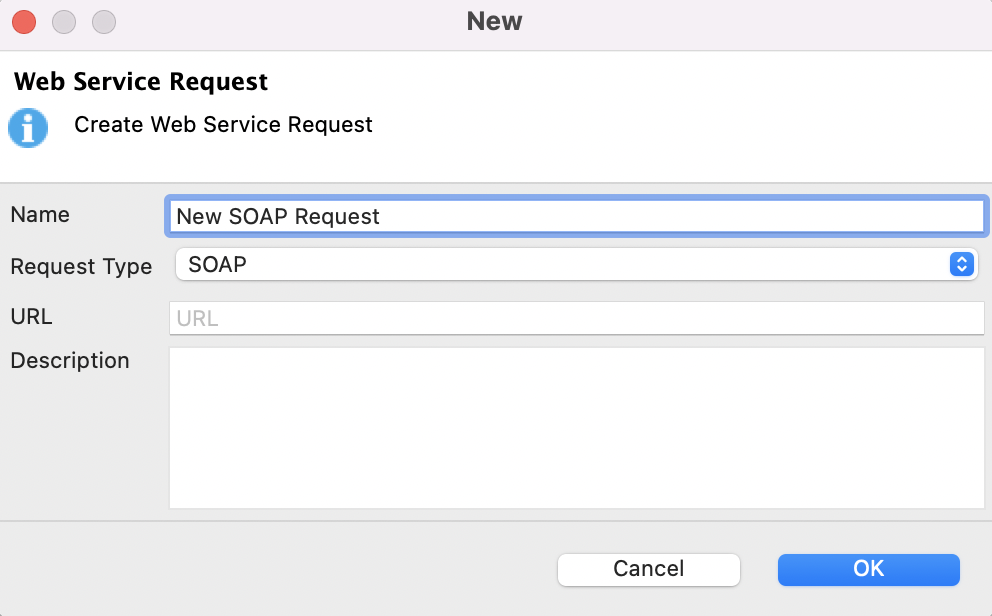The image size is (992, 616).
Task: Click the gray minimize window button
Action: click(x=63, y=21)
